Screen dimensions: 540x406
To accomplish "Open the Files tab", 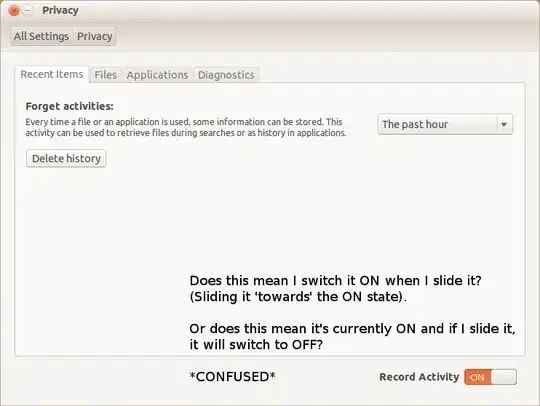I will coord(105,75).
